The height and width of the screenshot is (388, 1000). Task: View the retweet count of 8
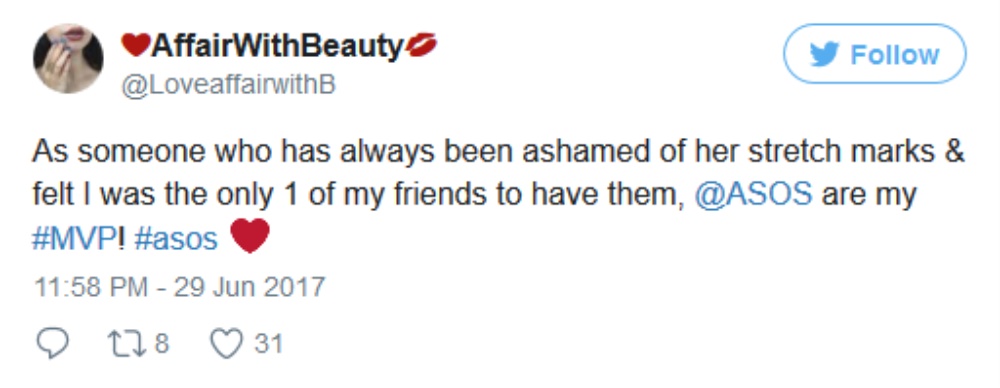(x=161, y=345)
